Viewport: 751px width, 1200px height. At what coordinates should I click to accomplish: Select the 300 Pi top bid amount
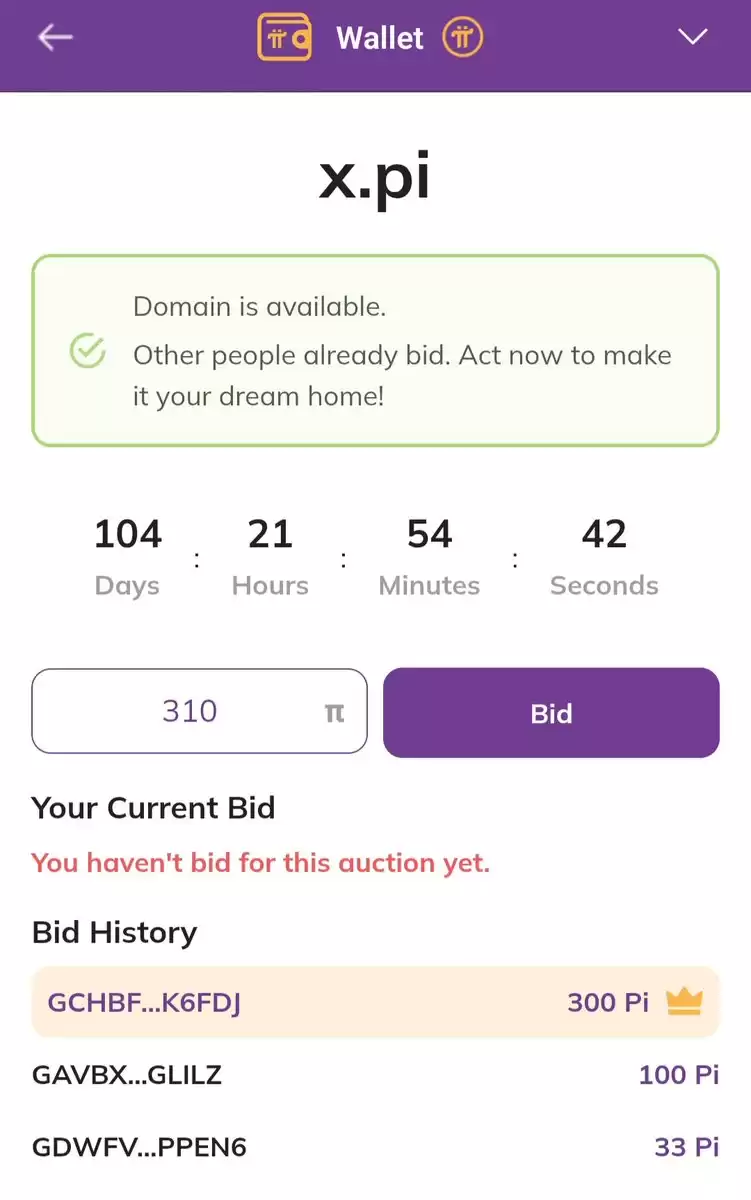point(608,1002)
